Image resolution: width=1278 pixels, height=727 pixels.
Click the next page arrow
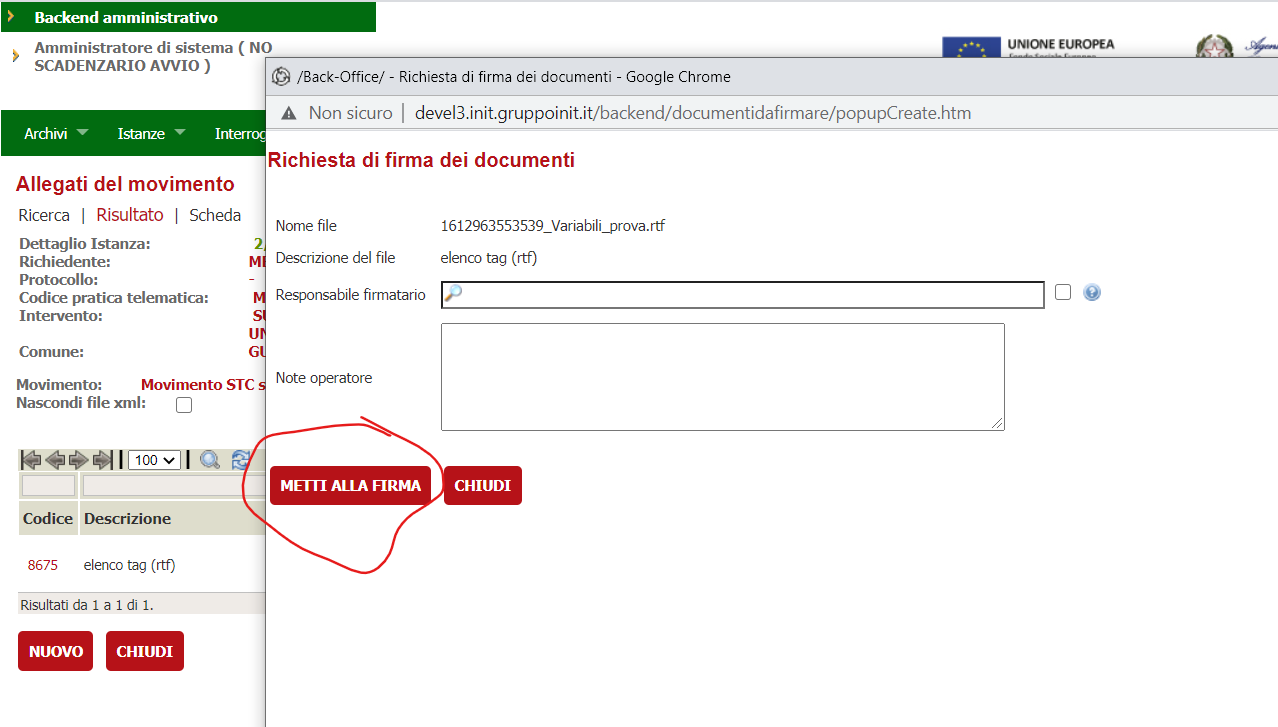point(77,459)
